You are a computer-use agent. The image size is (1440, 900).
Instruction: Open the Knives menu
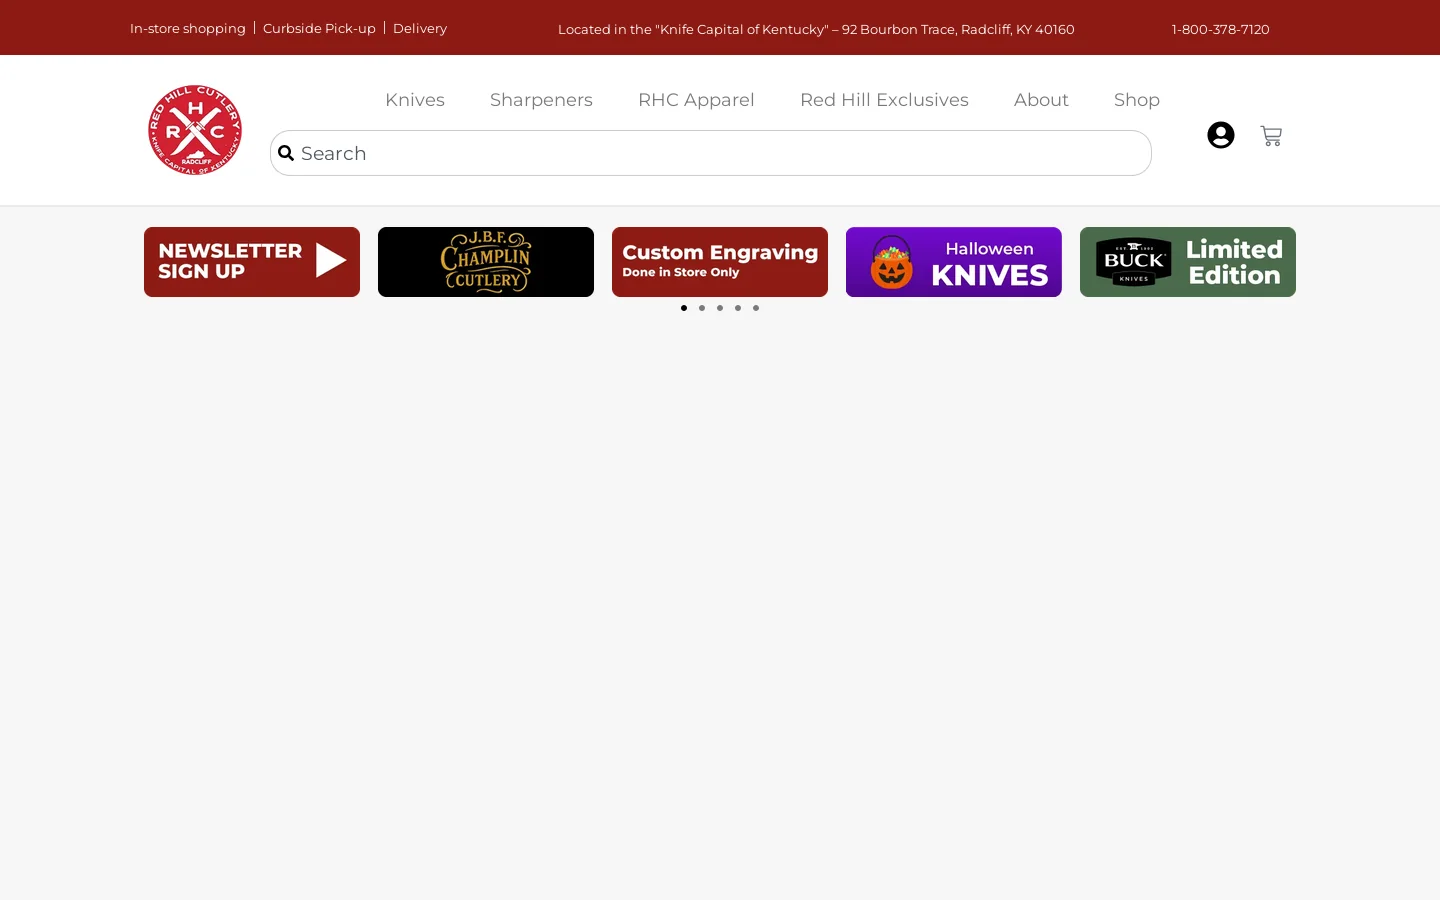point(415,100)
